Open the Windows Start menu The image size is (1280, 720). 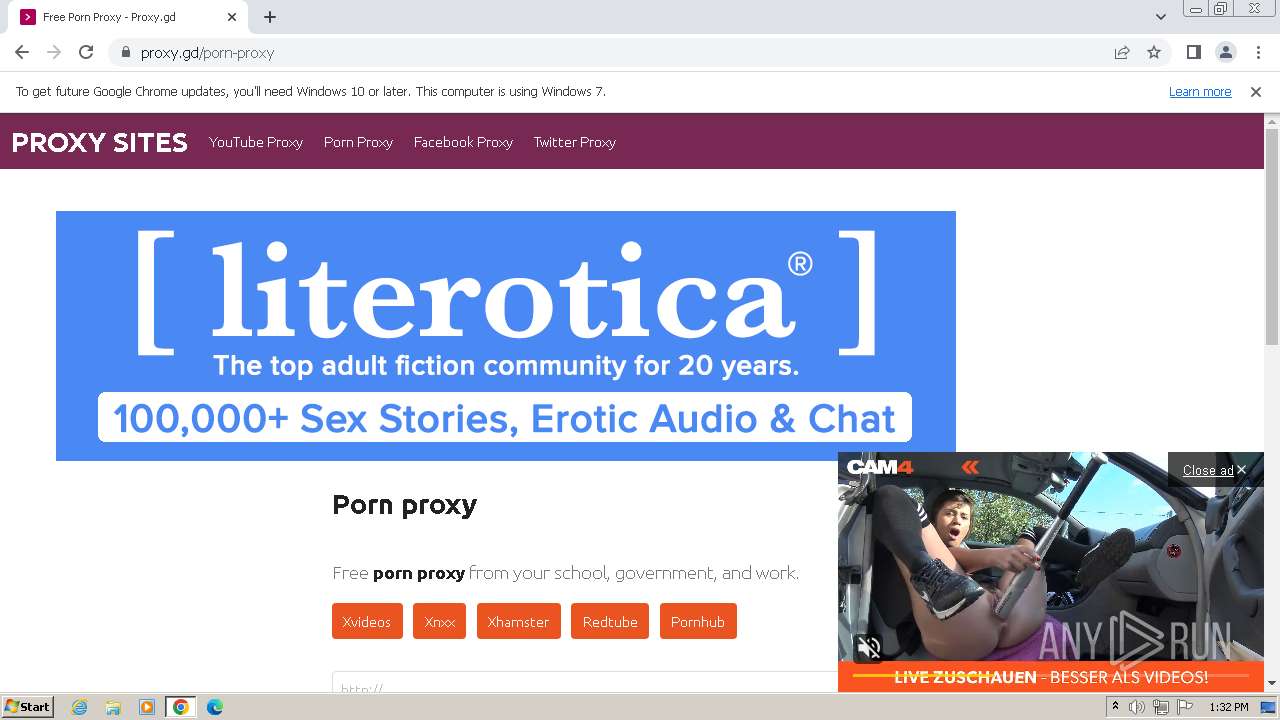(x=27, y=706)
